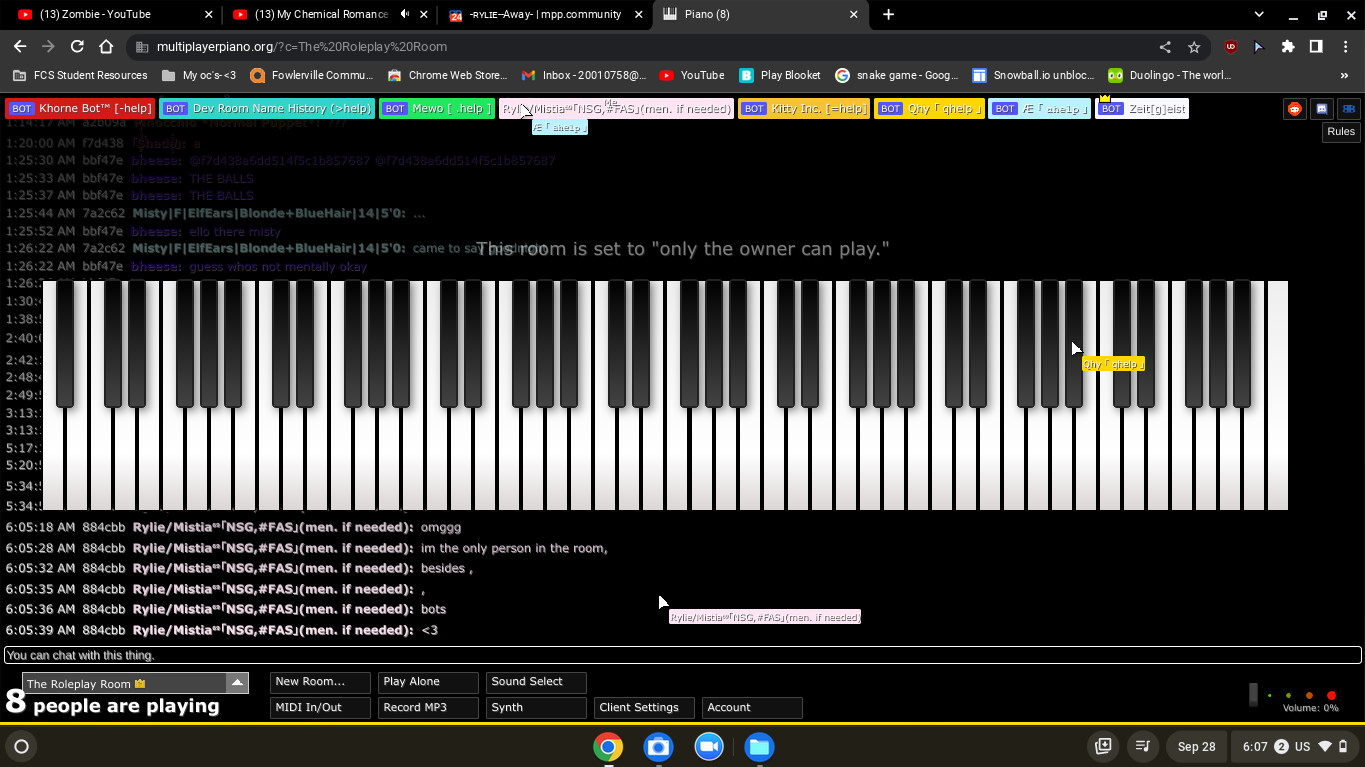Launch Zoom from the shelf
The image size is (1365, 767).
click(709, 747)
